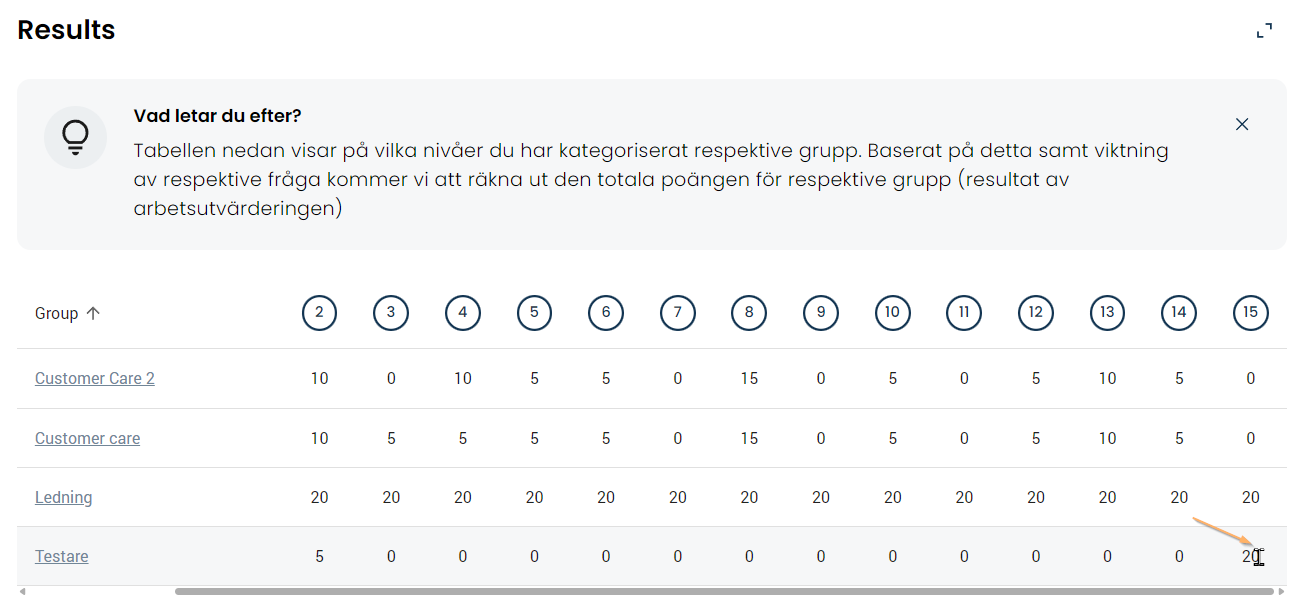Open the Customer Care 2 group link
1292x602 pixels.
click(95, 378)
